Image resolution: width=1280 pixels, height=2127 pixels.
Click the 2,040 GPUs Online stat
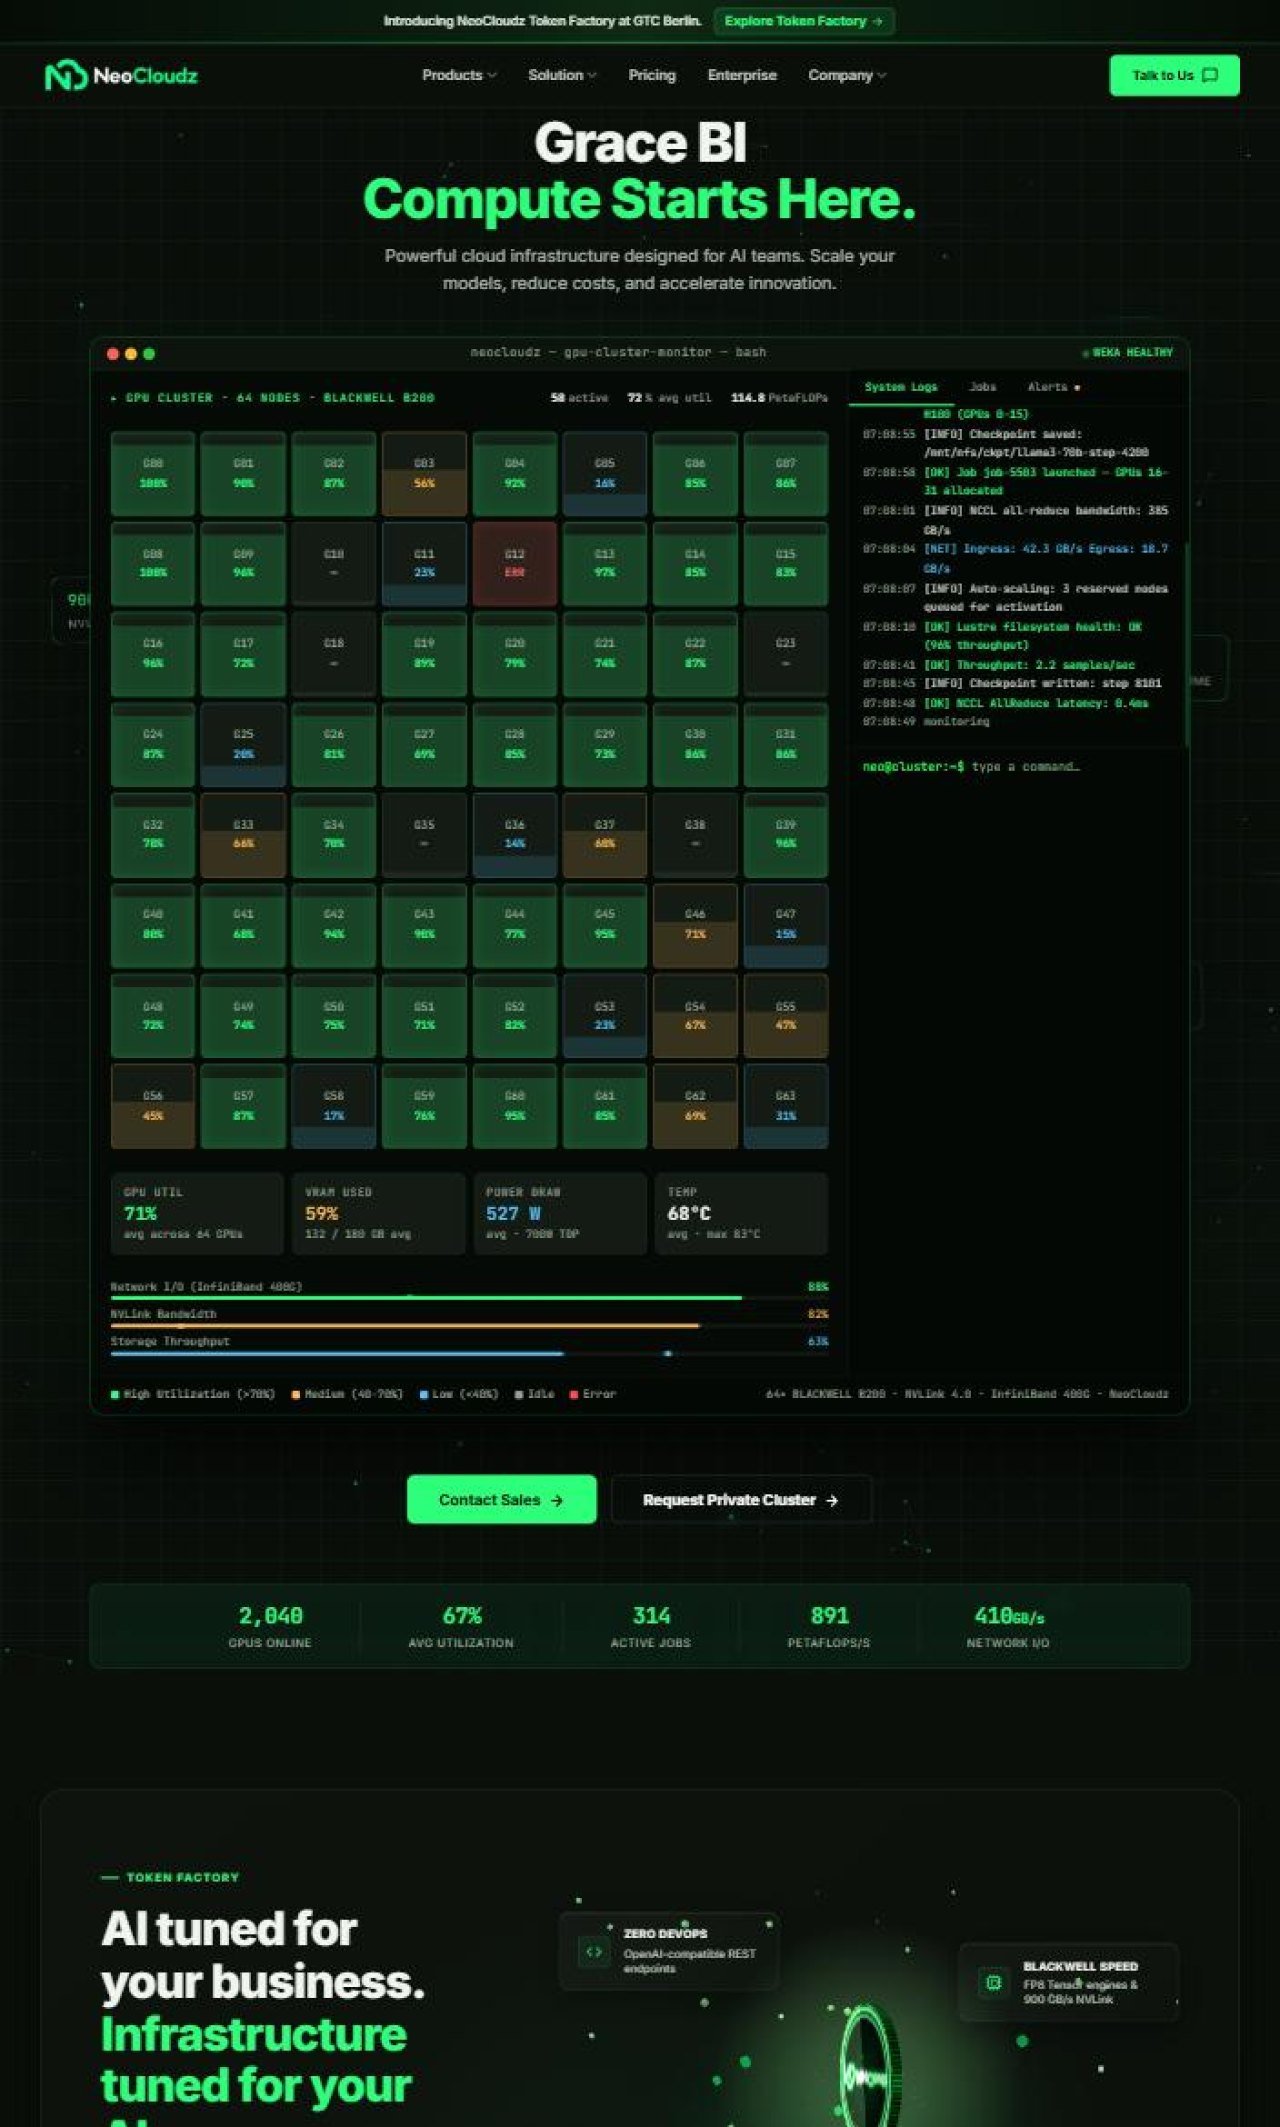270,1626
